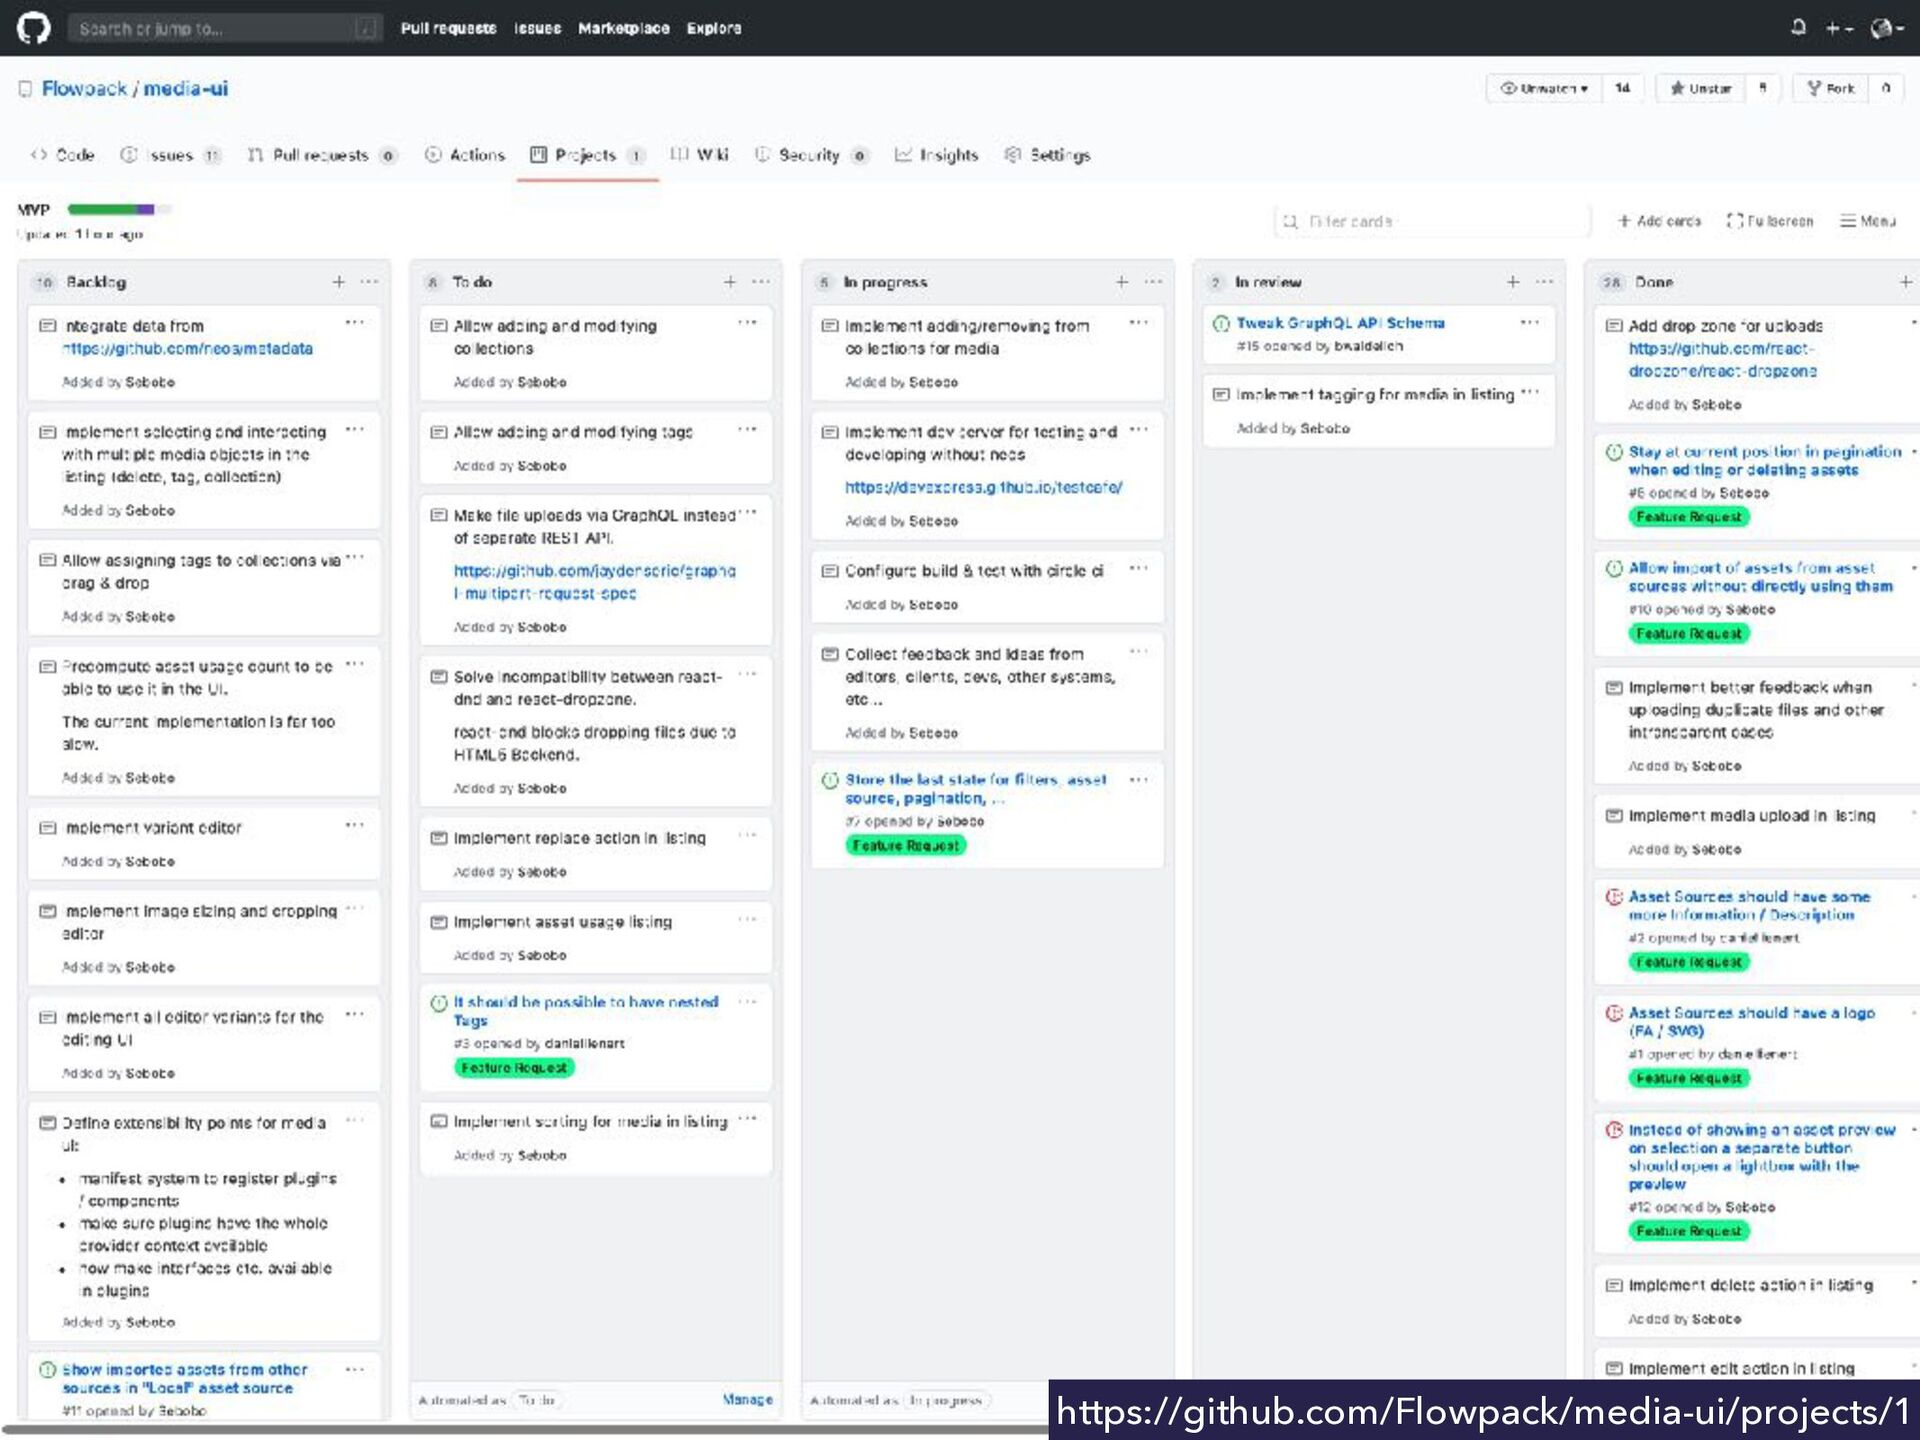Open Backlog column options menu

(x=369, y=282)
